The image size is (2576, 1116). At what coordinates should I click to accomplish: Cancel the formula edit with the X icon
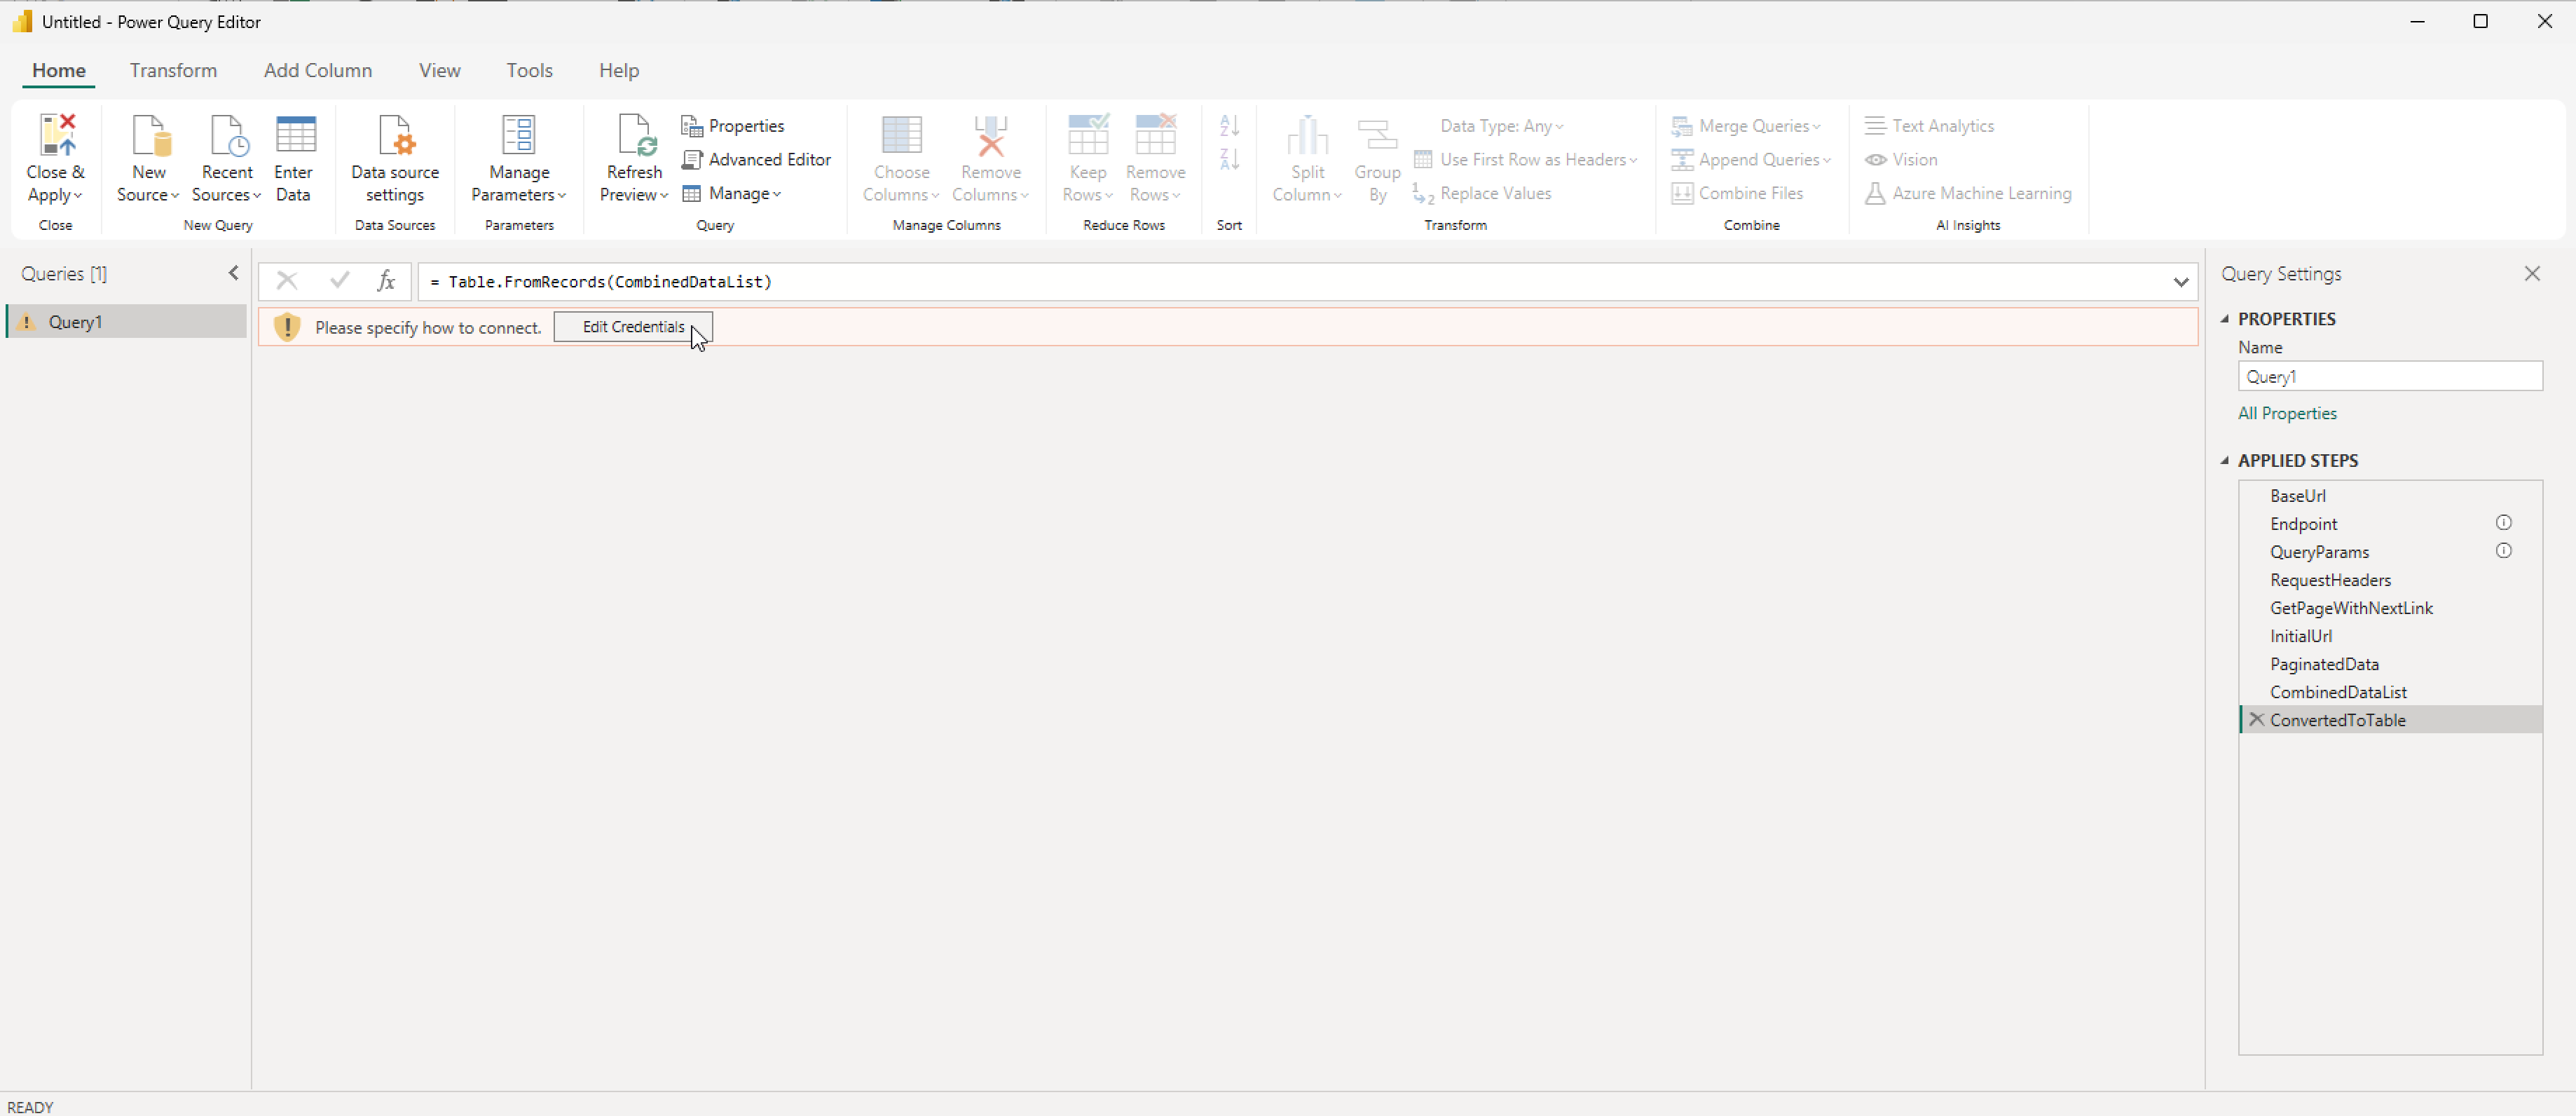pyautogui.click(x=287, y=281)
